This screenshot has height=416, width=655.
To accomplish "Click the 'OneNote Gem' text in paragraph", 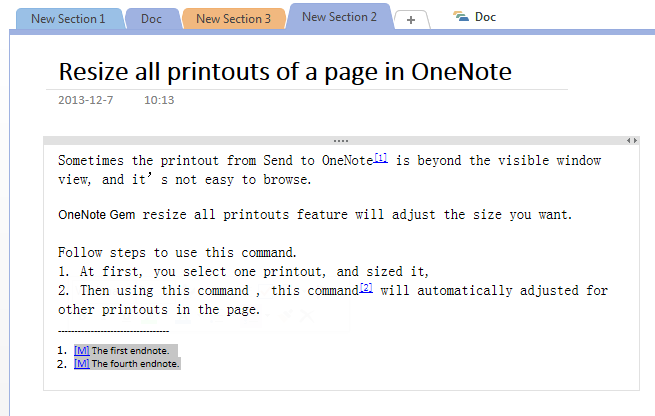I will point(96,215).
